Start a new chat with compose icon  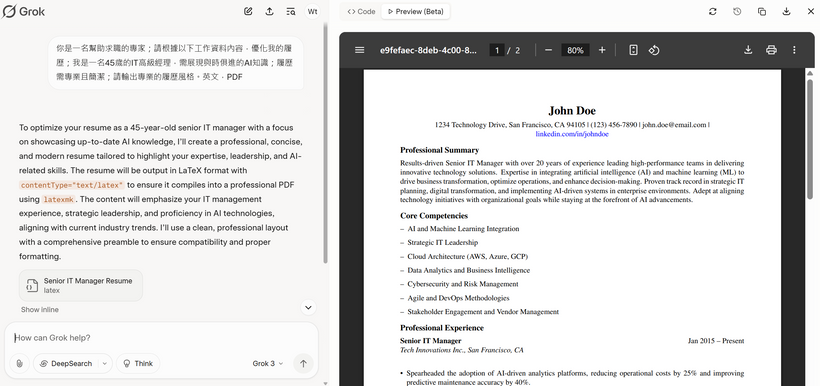pyautogui.click(x=248, y=11)
